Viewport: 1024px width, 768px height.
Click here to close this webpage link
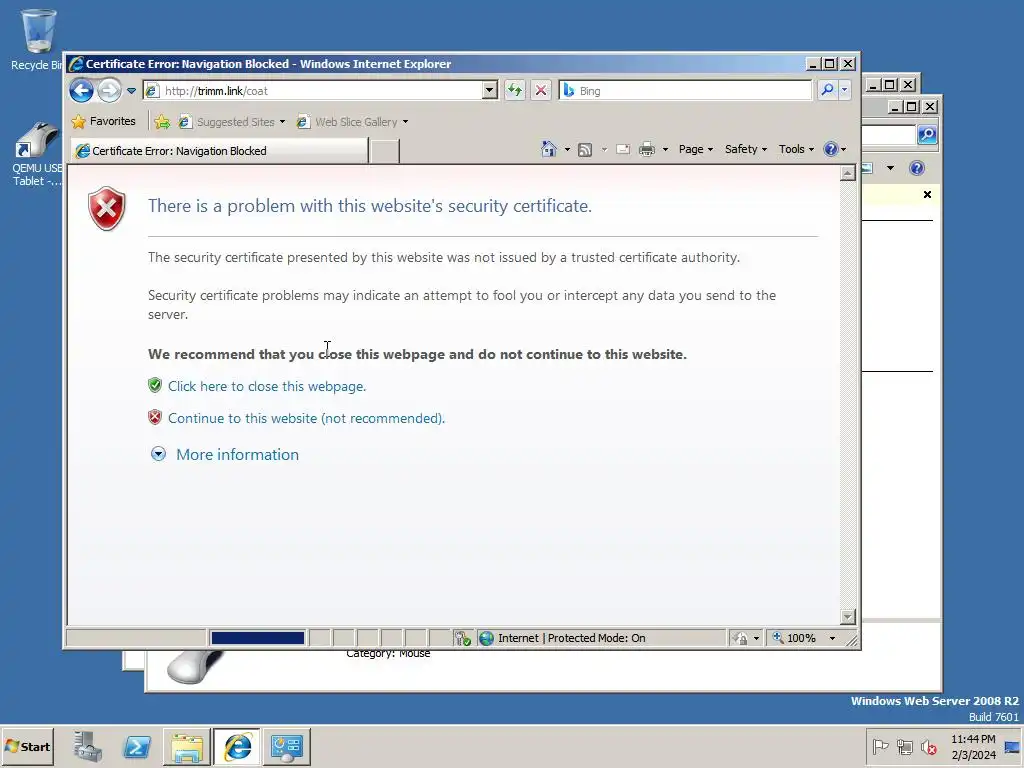tap(266, 386)
